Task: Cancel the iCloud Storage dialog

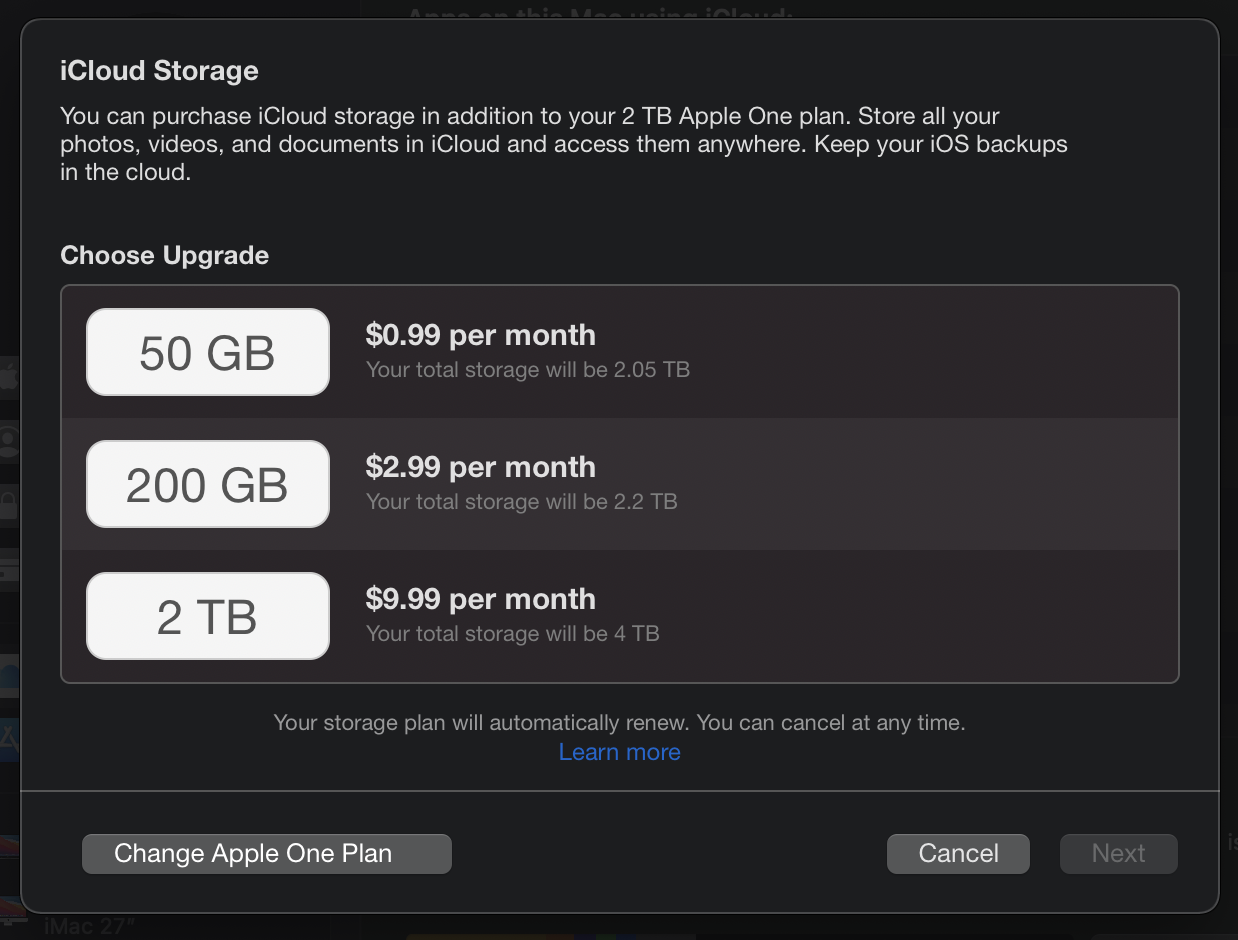Action: (958, 854)
